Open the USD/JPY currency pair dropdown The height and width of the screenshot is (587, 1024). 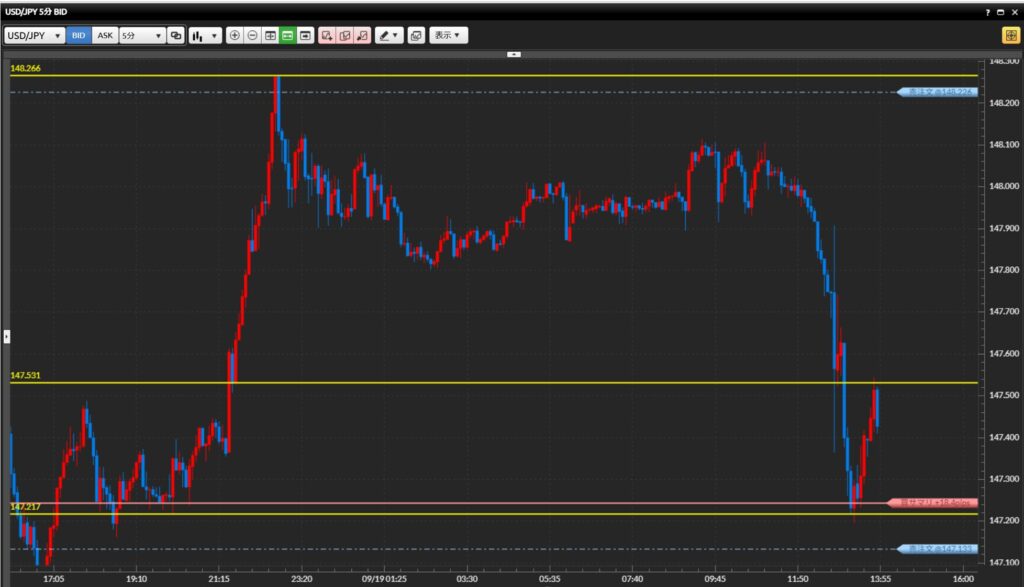35,35
